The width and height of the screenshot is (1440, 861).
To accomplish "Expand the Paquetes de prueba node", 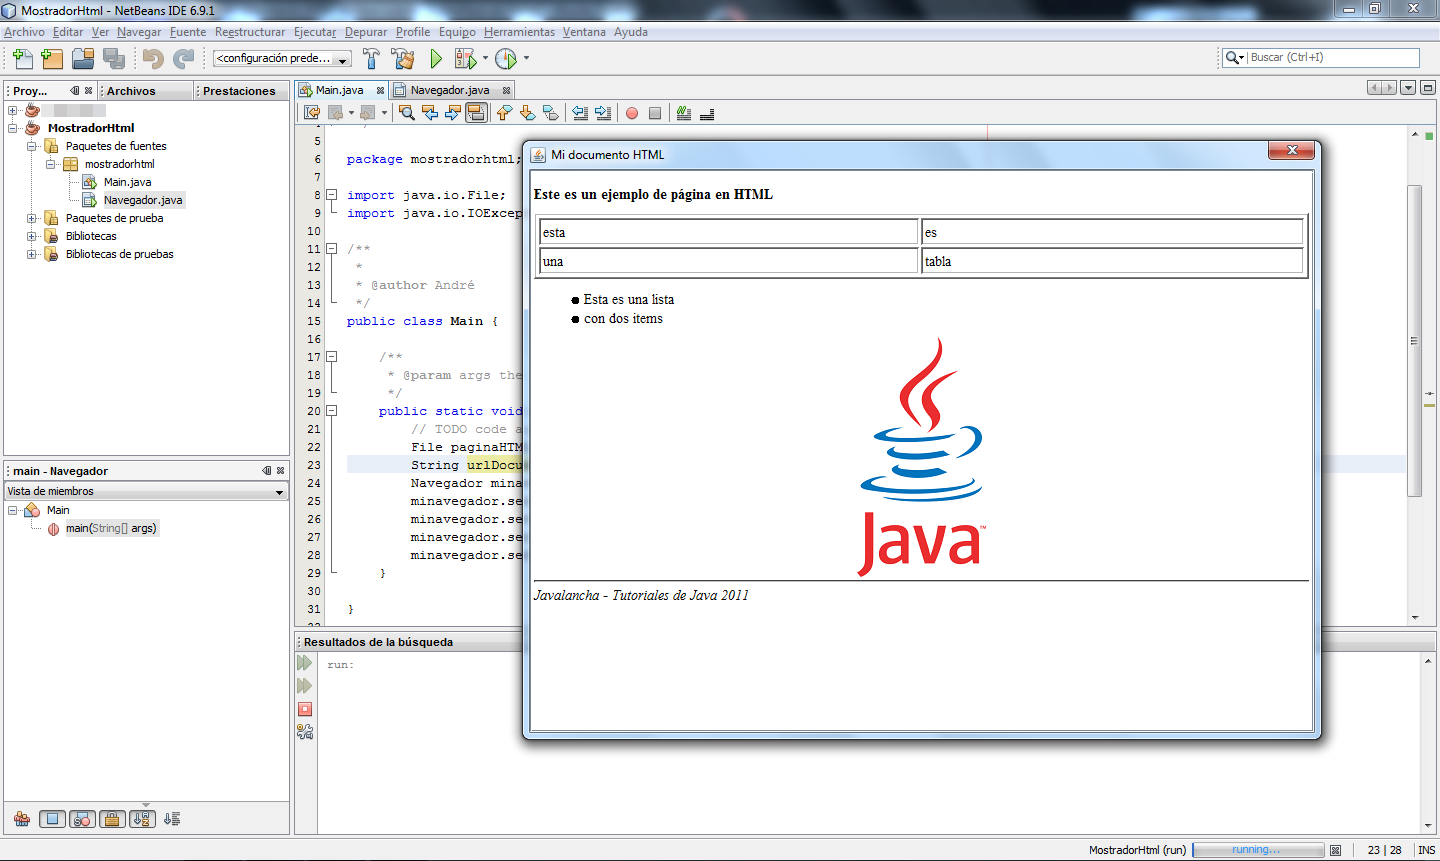I will coord(33,218).
